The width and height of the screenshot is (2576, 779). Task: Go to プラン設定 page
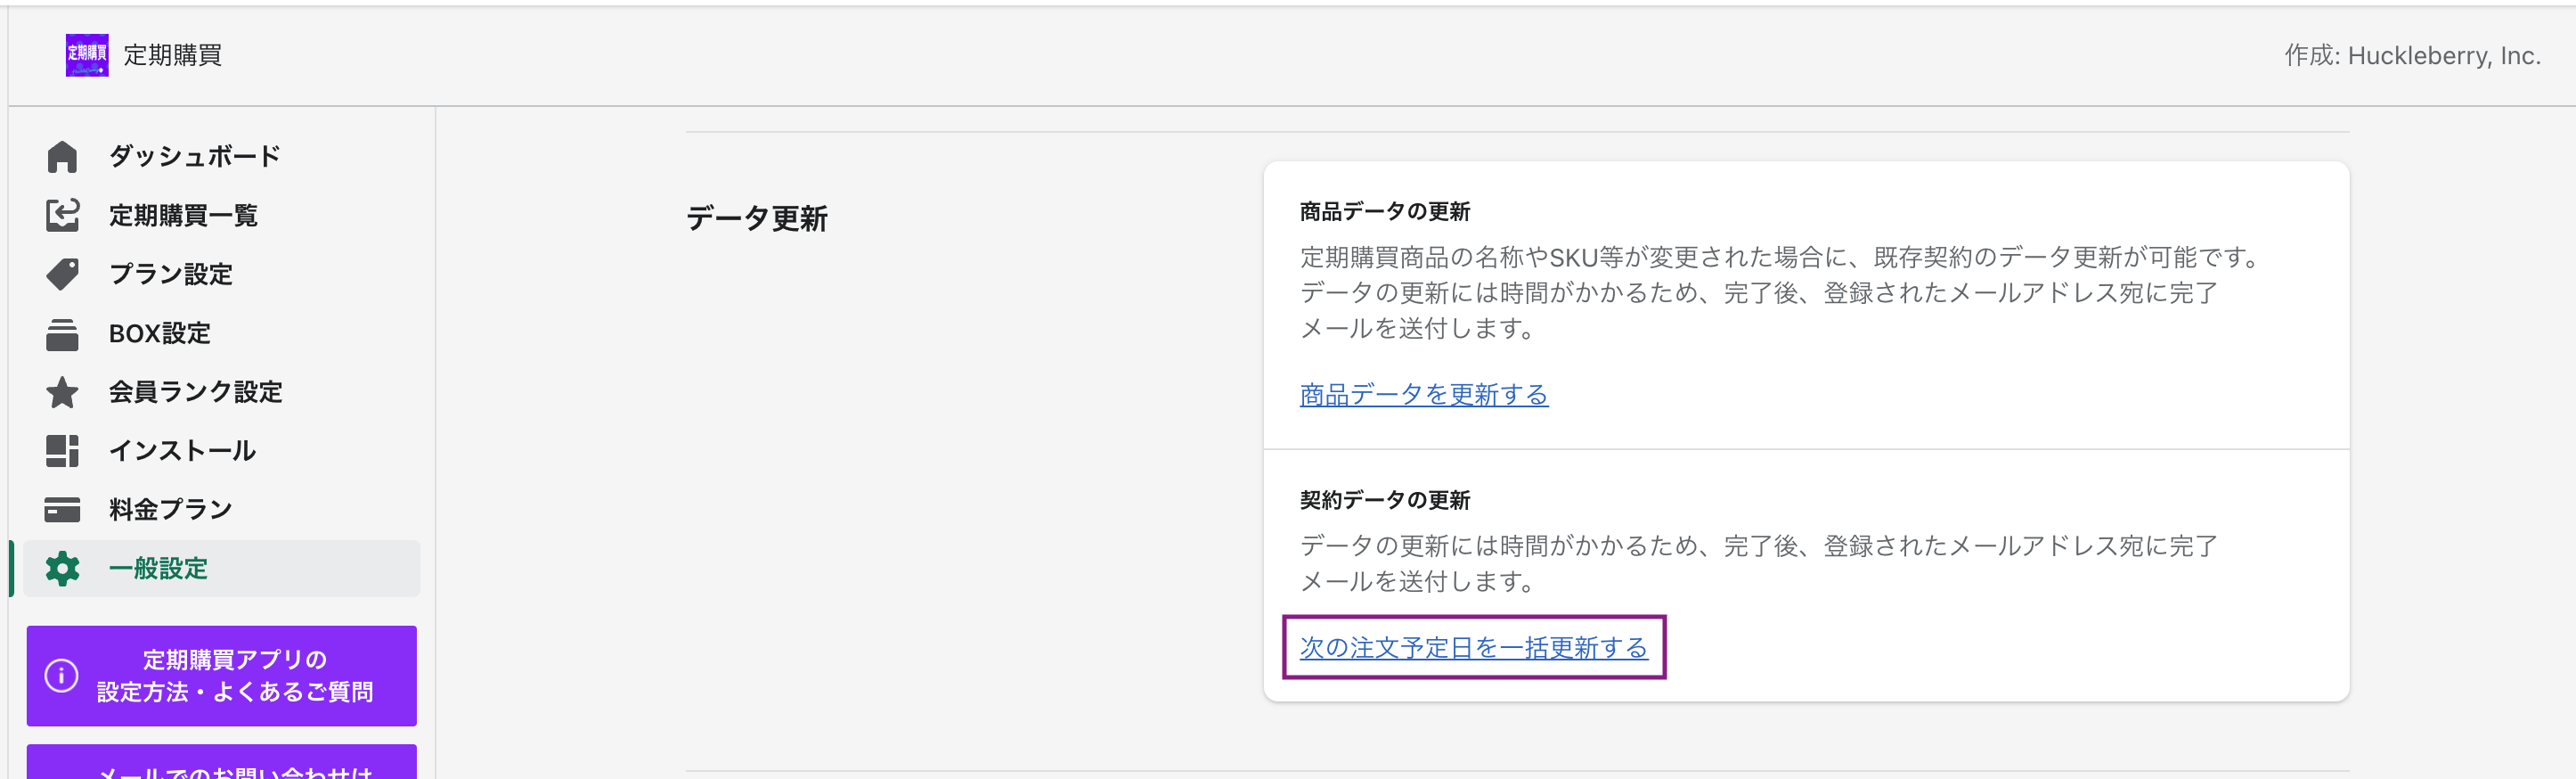click(x=171, y=274)
